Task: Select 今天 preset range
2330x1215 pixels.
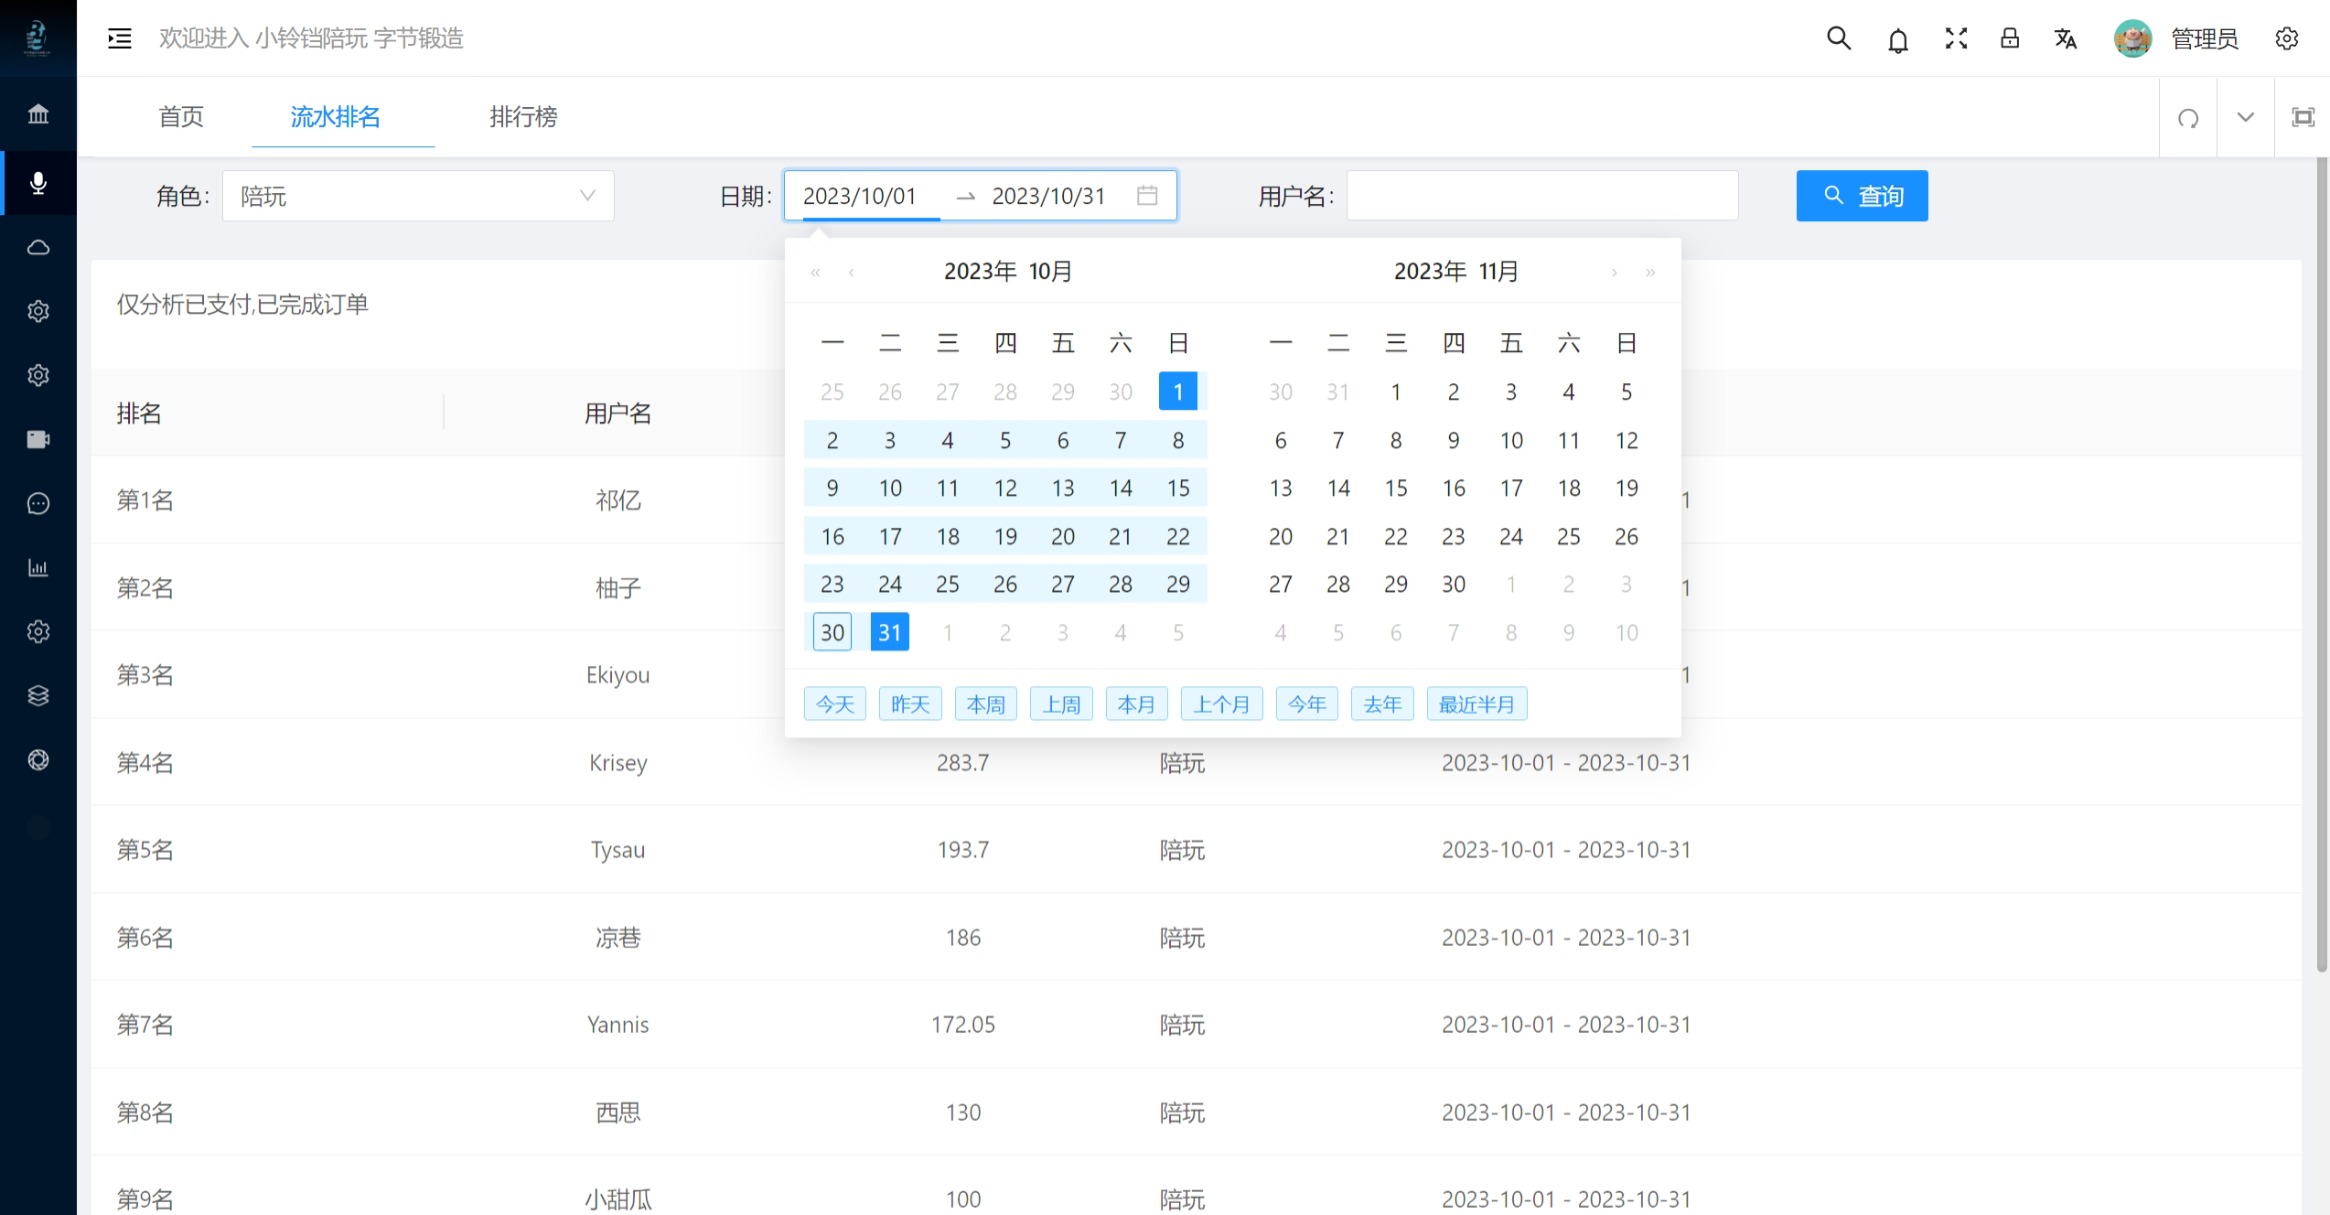Action: (x=835, y=704)
